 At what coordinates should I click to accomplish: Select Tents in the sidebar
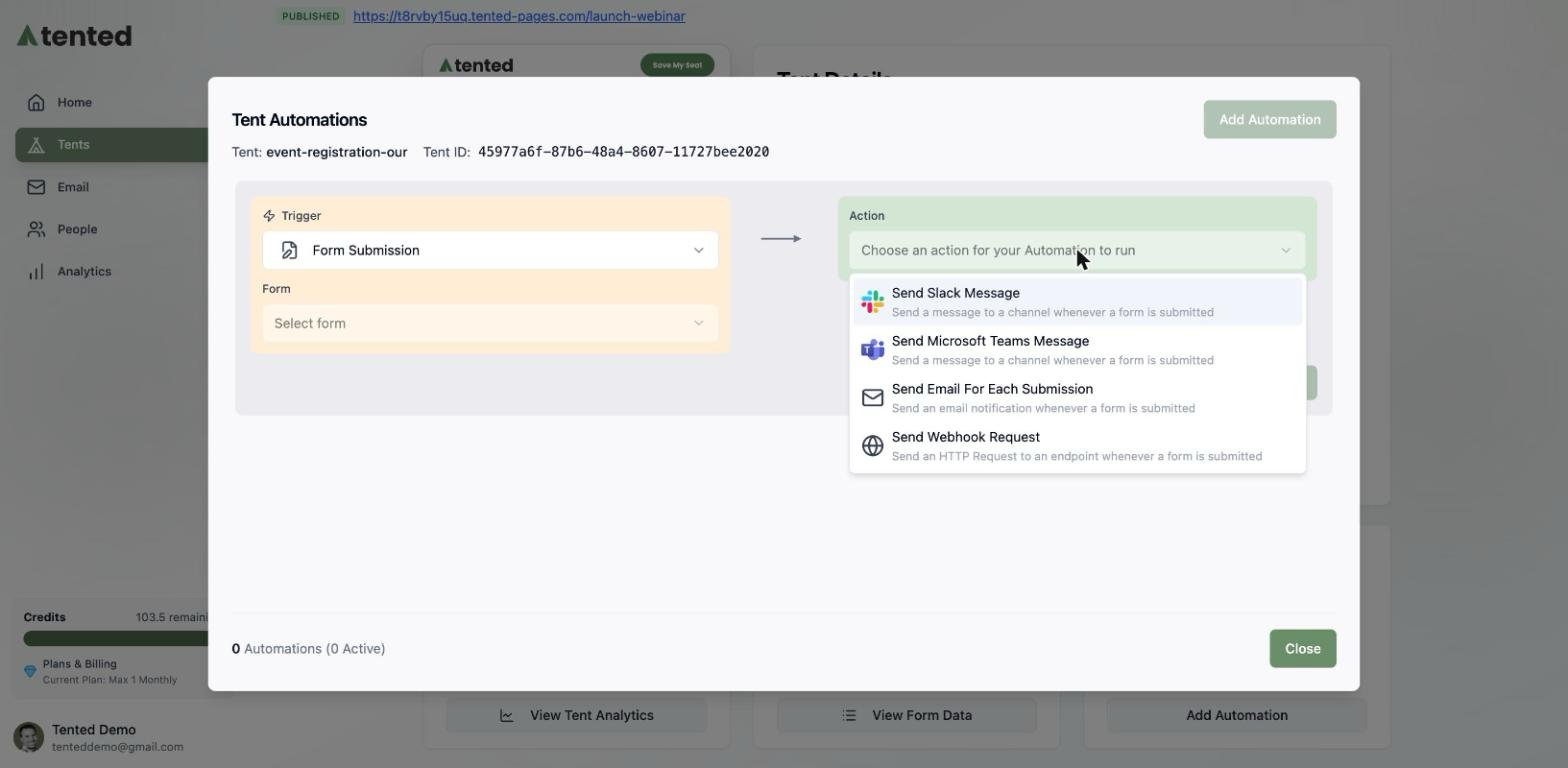click(x=112, y=144)
